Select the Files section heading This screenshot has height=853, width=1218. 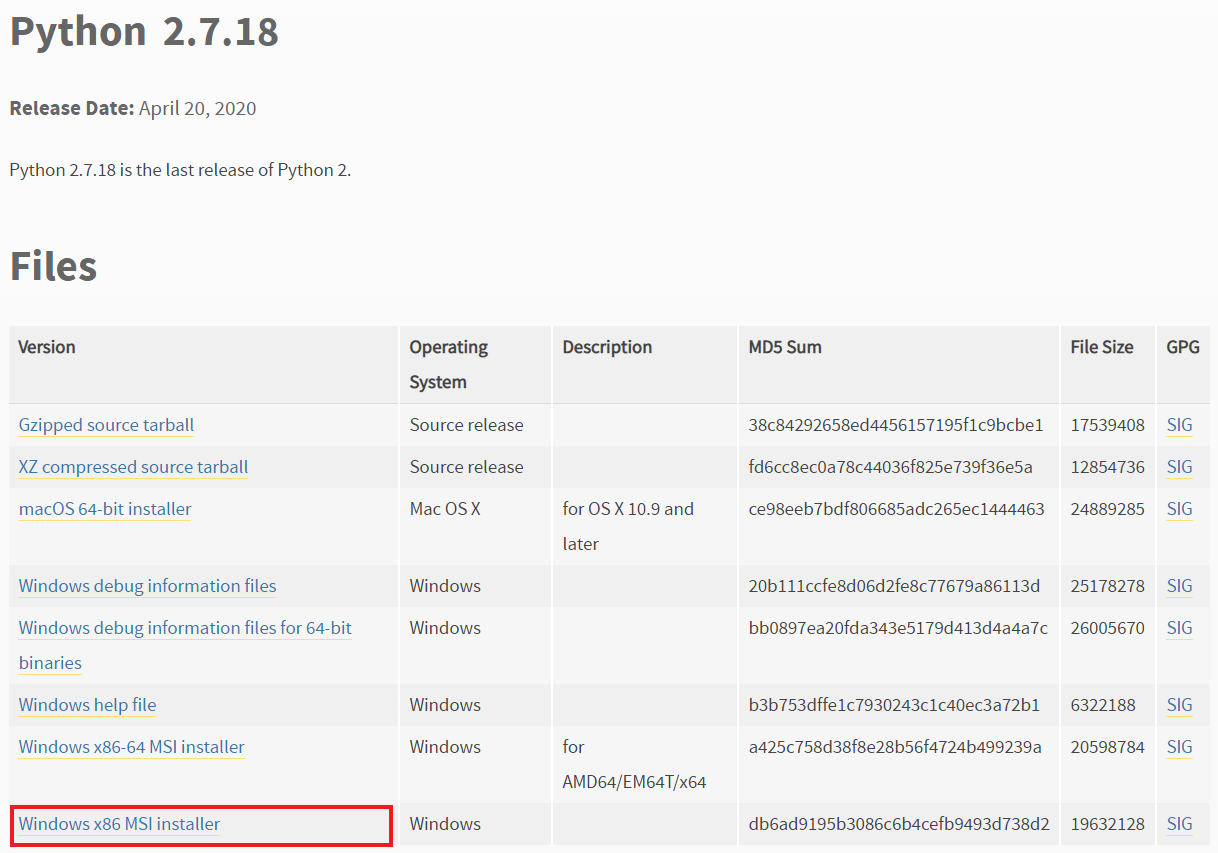[52, 265]
